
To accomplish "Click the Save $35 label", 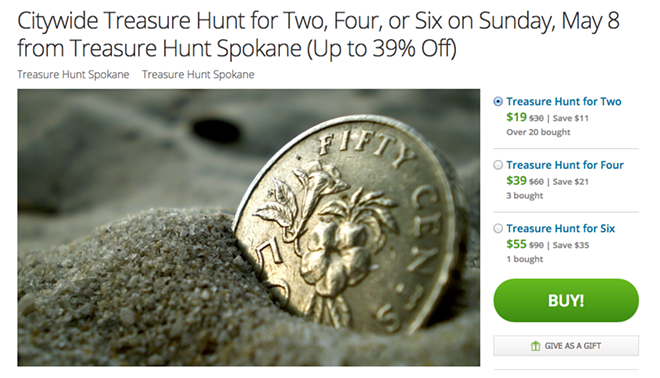I will pyautogui.click(x=571, y=245).
